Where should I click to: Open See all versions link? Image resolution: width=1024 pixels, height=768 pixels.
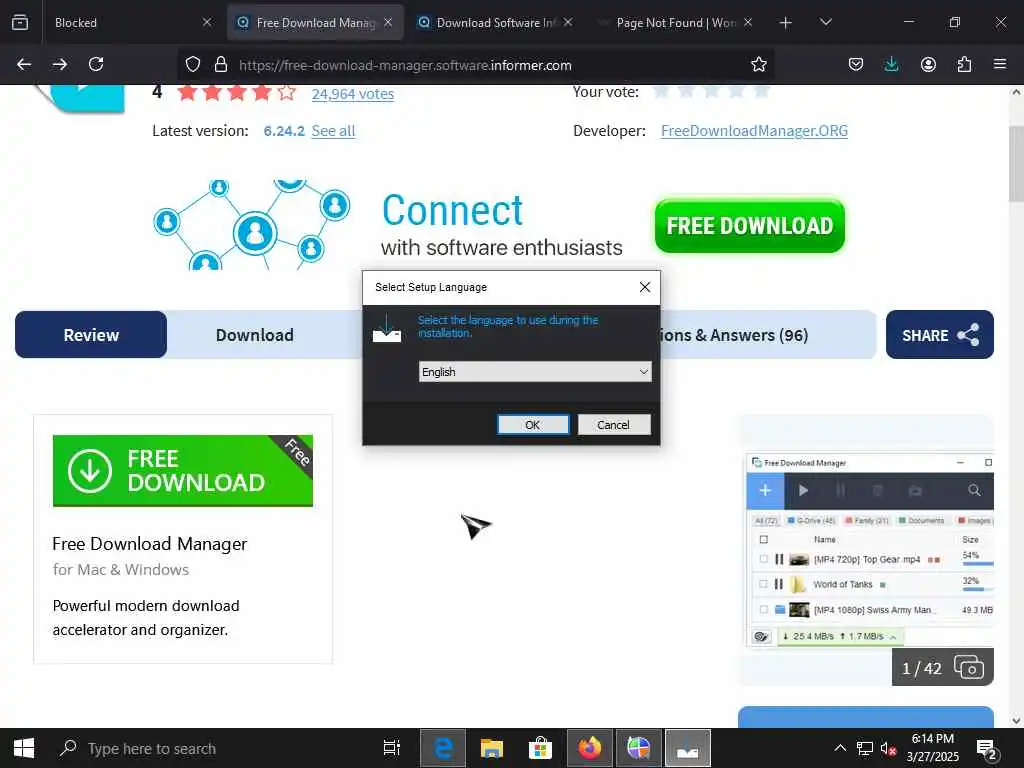[333, 131]
